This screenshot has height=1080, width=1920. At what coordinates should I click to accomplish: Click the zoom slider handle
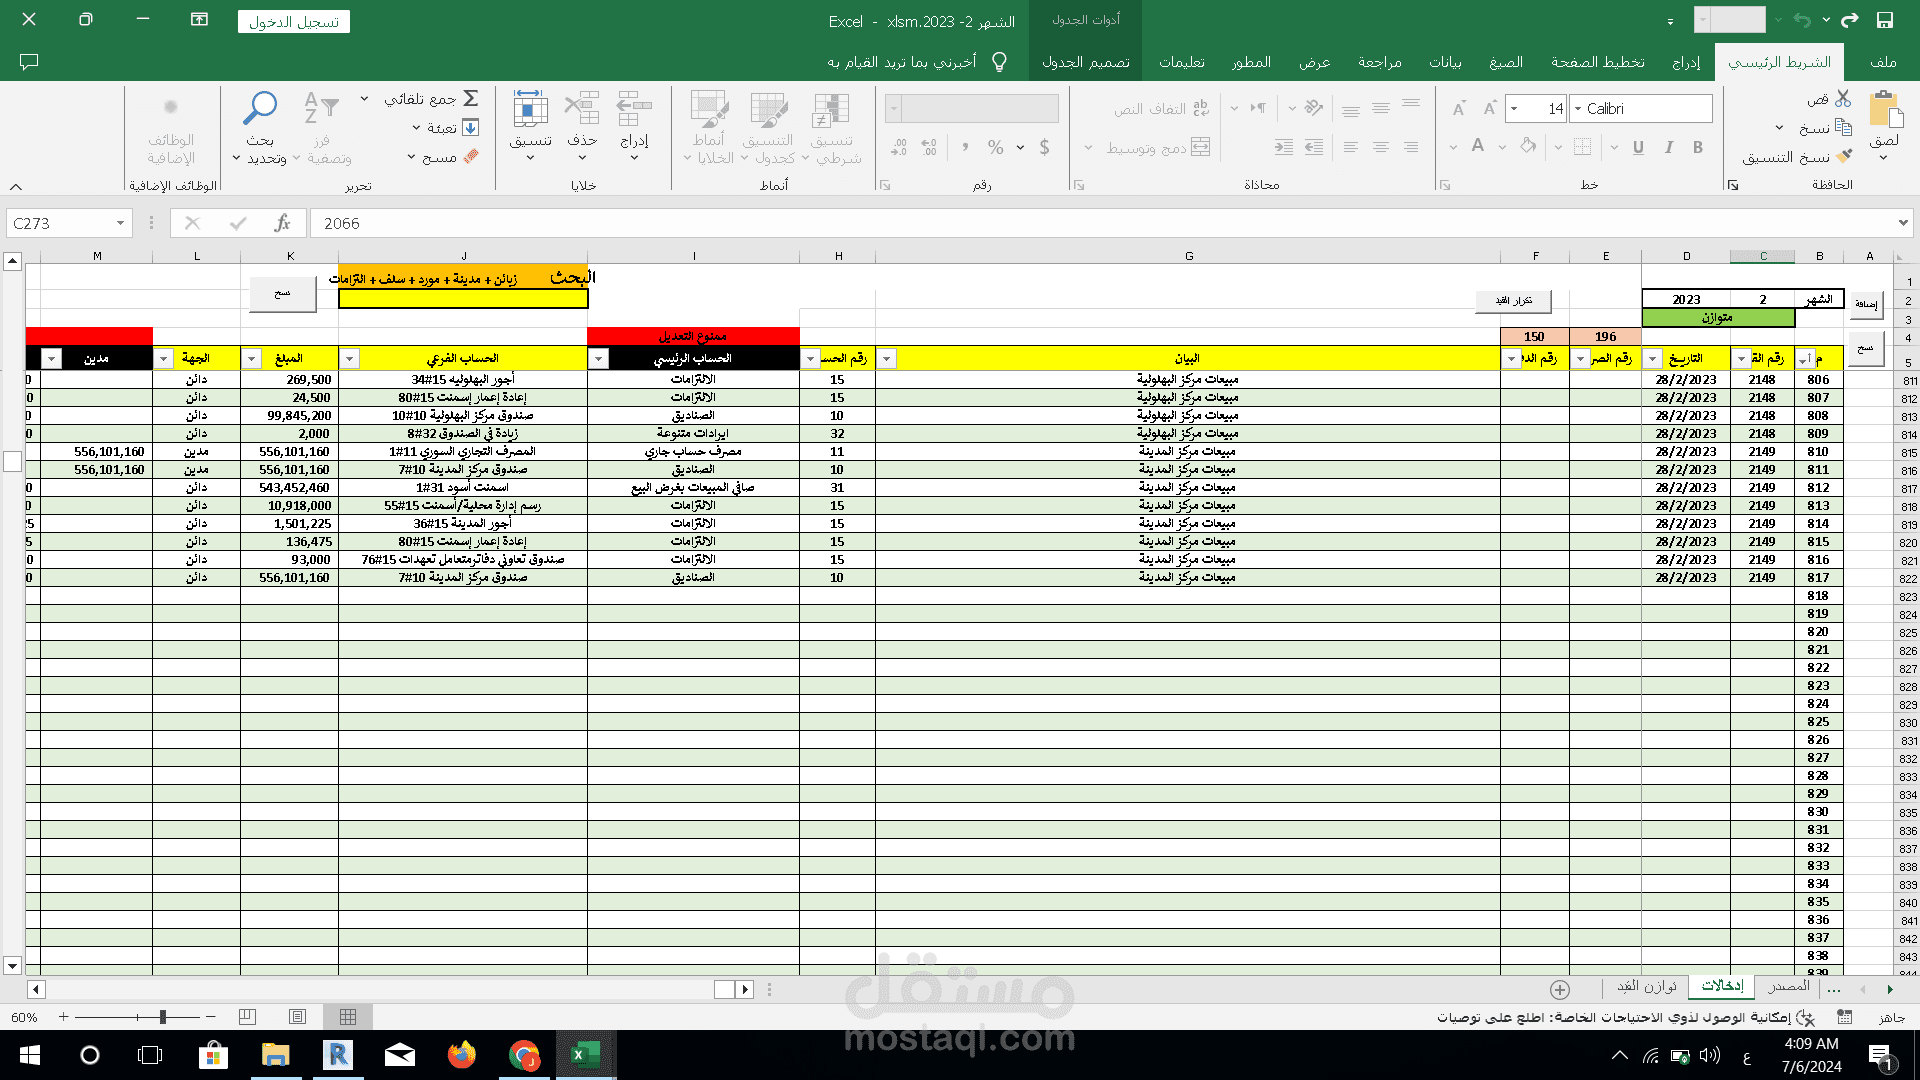point(162,1017)
